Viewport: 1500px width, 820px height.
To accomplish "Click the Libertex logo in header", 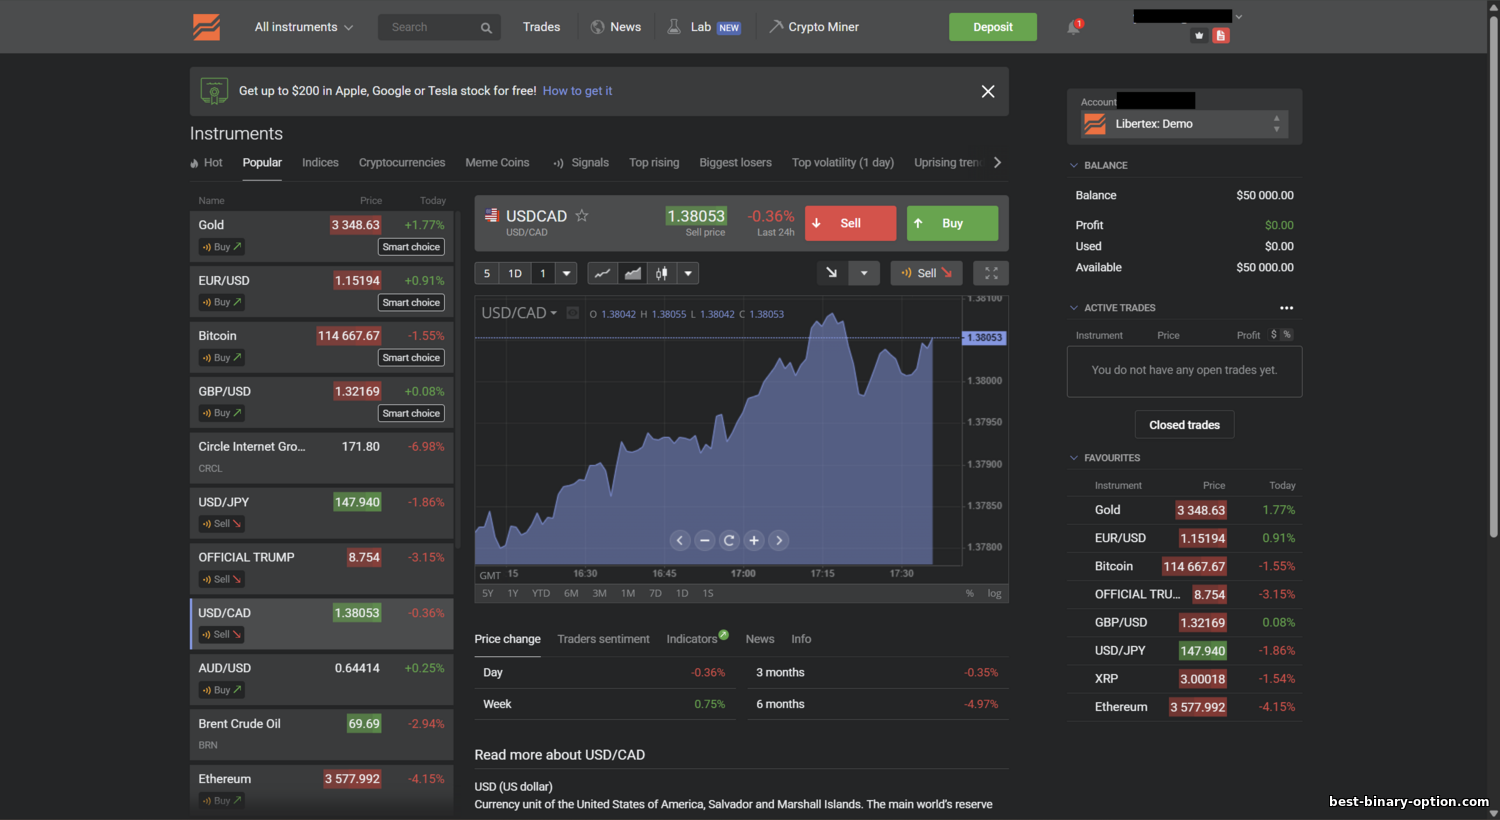I will 207,27.
